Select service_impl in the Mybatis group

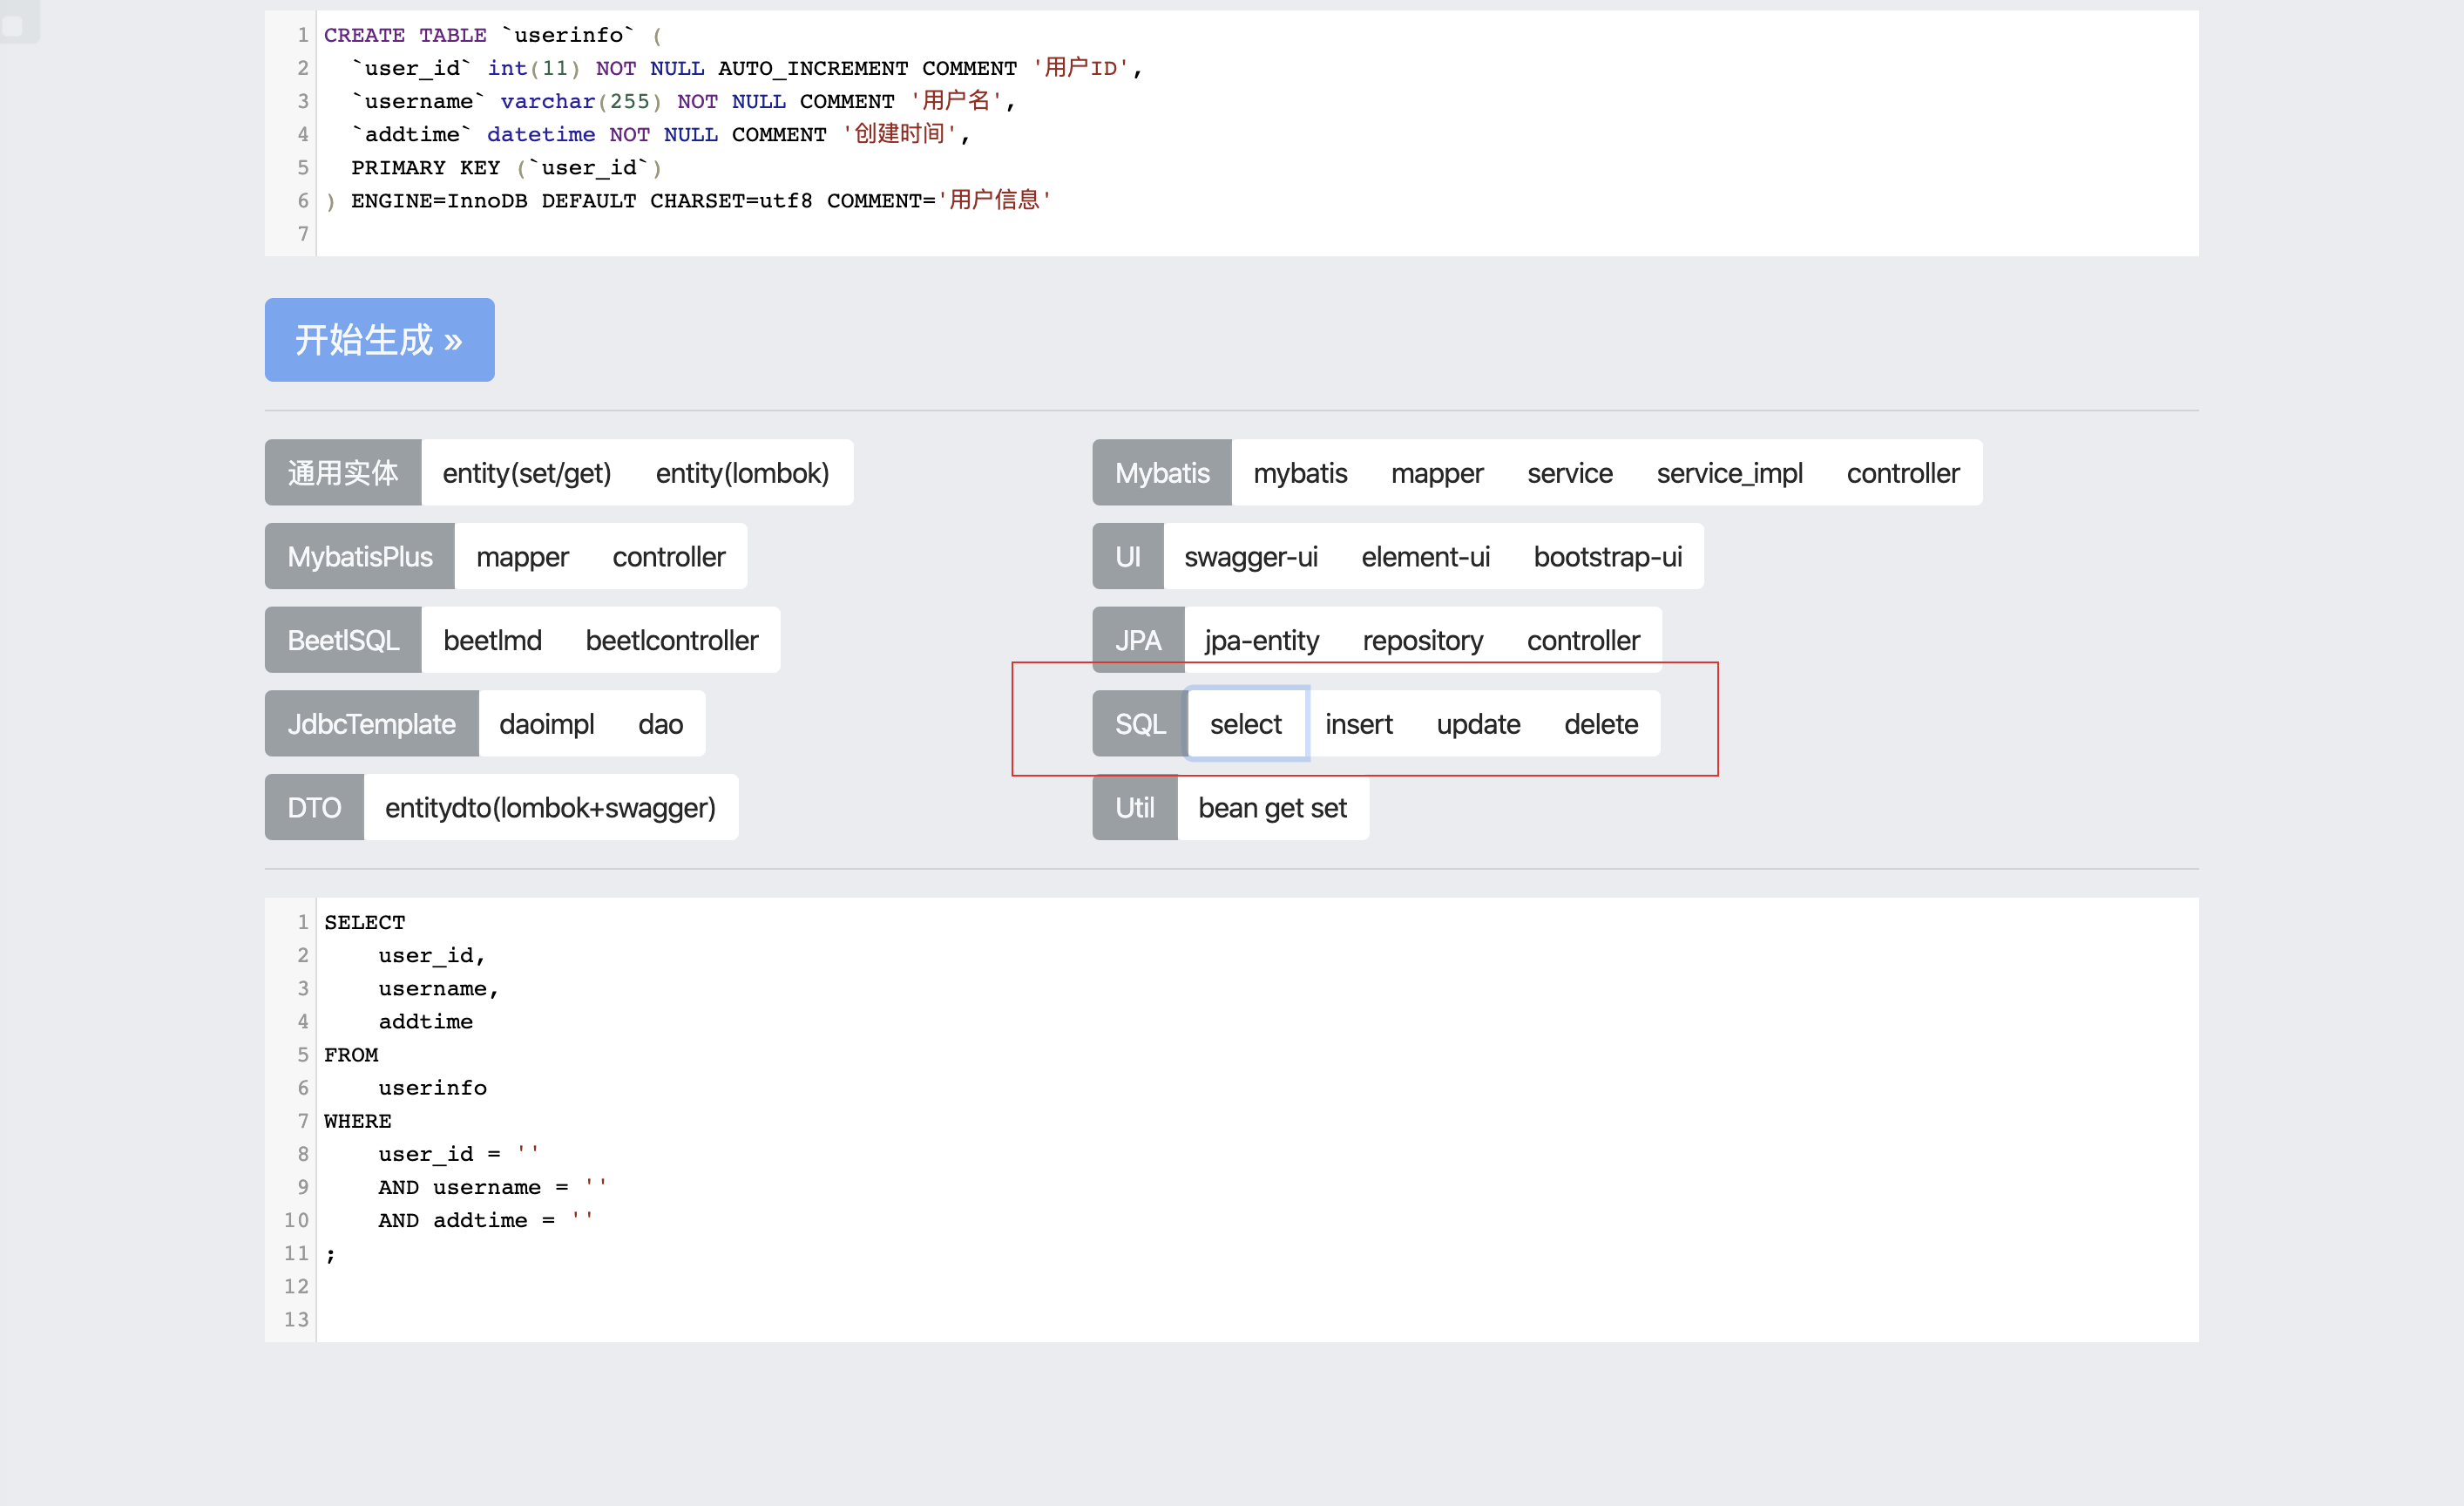point(1729,473)
